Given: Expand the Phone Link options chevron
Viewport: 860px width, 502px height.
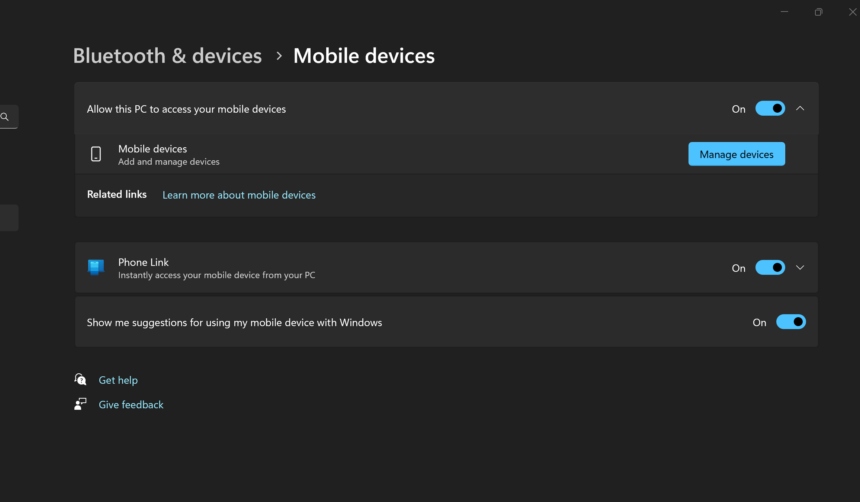Looking at the screenshot, I should (800, 268).
